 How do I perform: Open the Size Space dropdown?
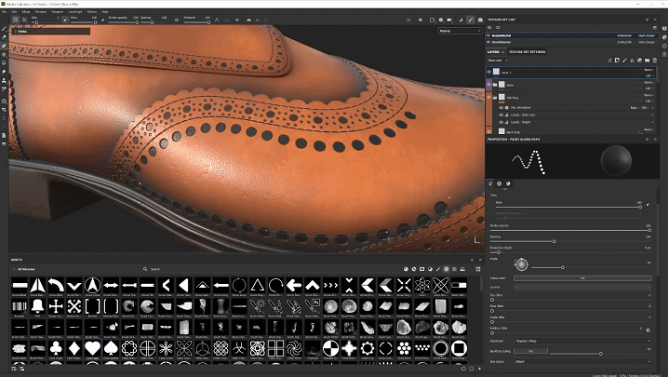pyautogui.click(x=582, y=362)
